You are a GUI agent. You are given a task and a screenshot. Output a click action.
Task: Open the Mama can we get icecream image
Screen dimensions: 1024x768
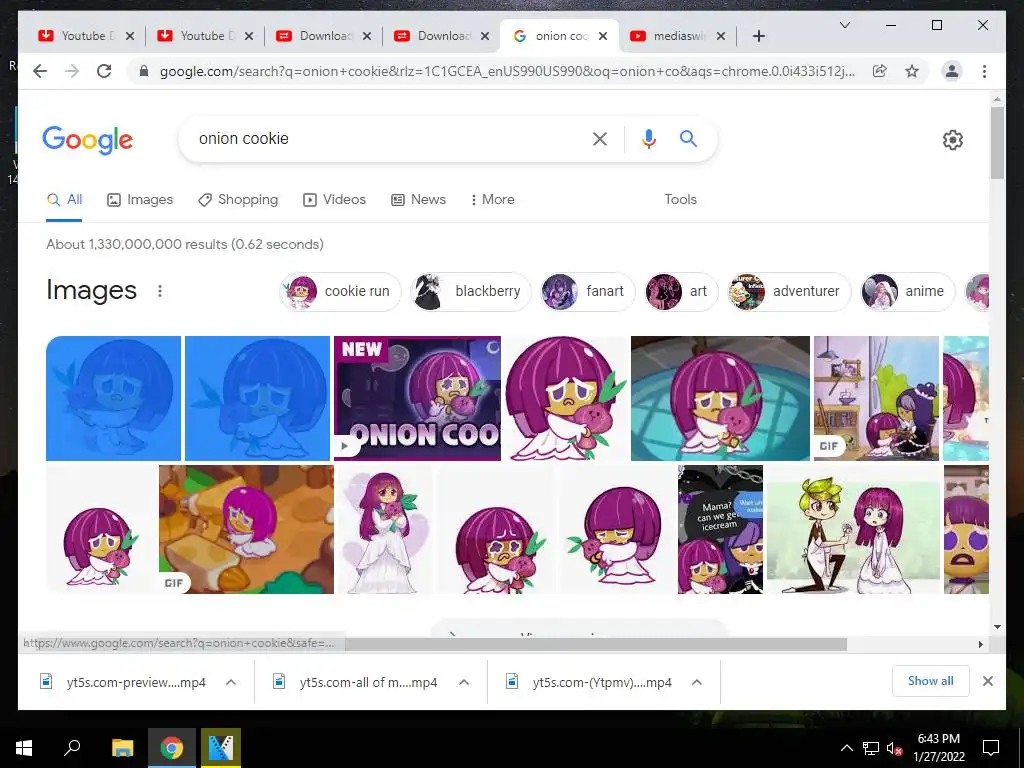(720, 529)
